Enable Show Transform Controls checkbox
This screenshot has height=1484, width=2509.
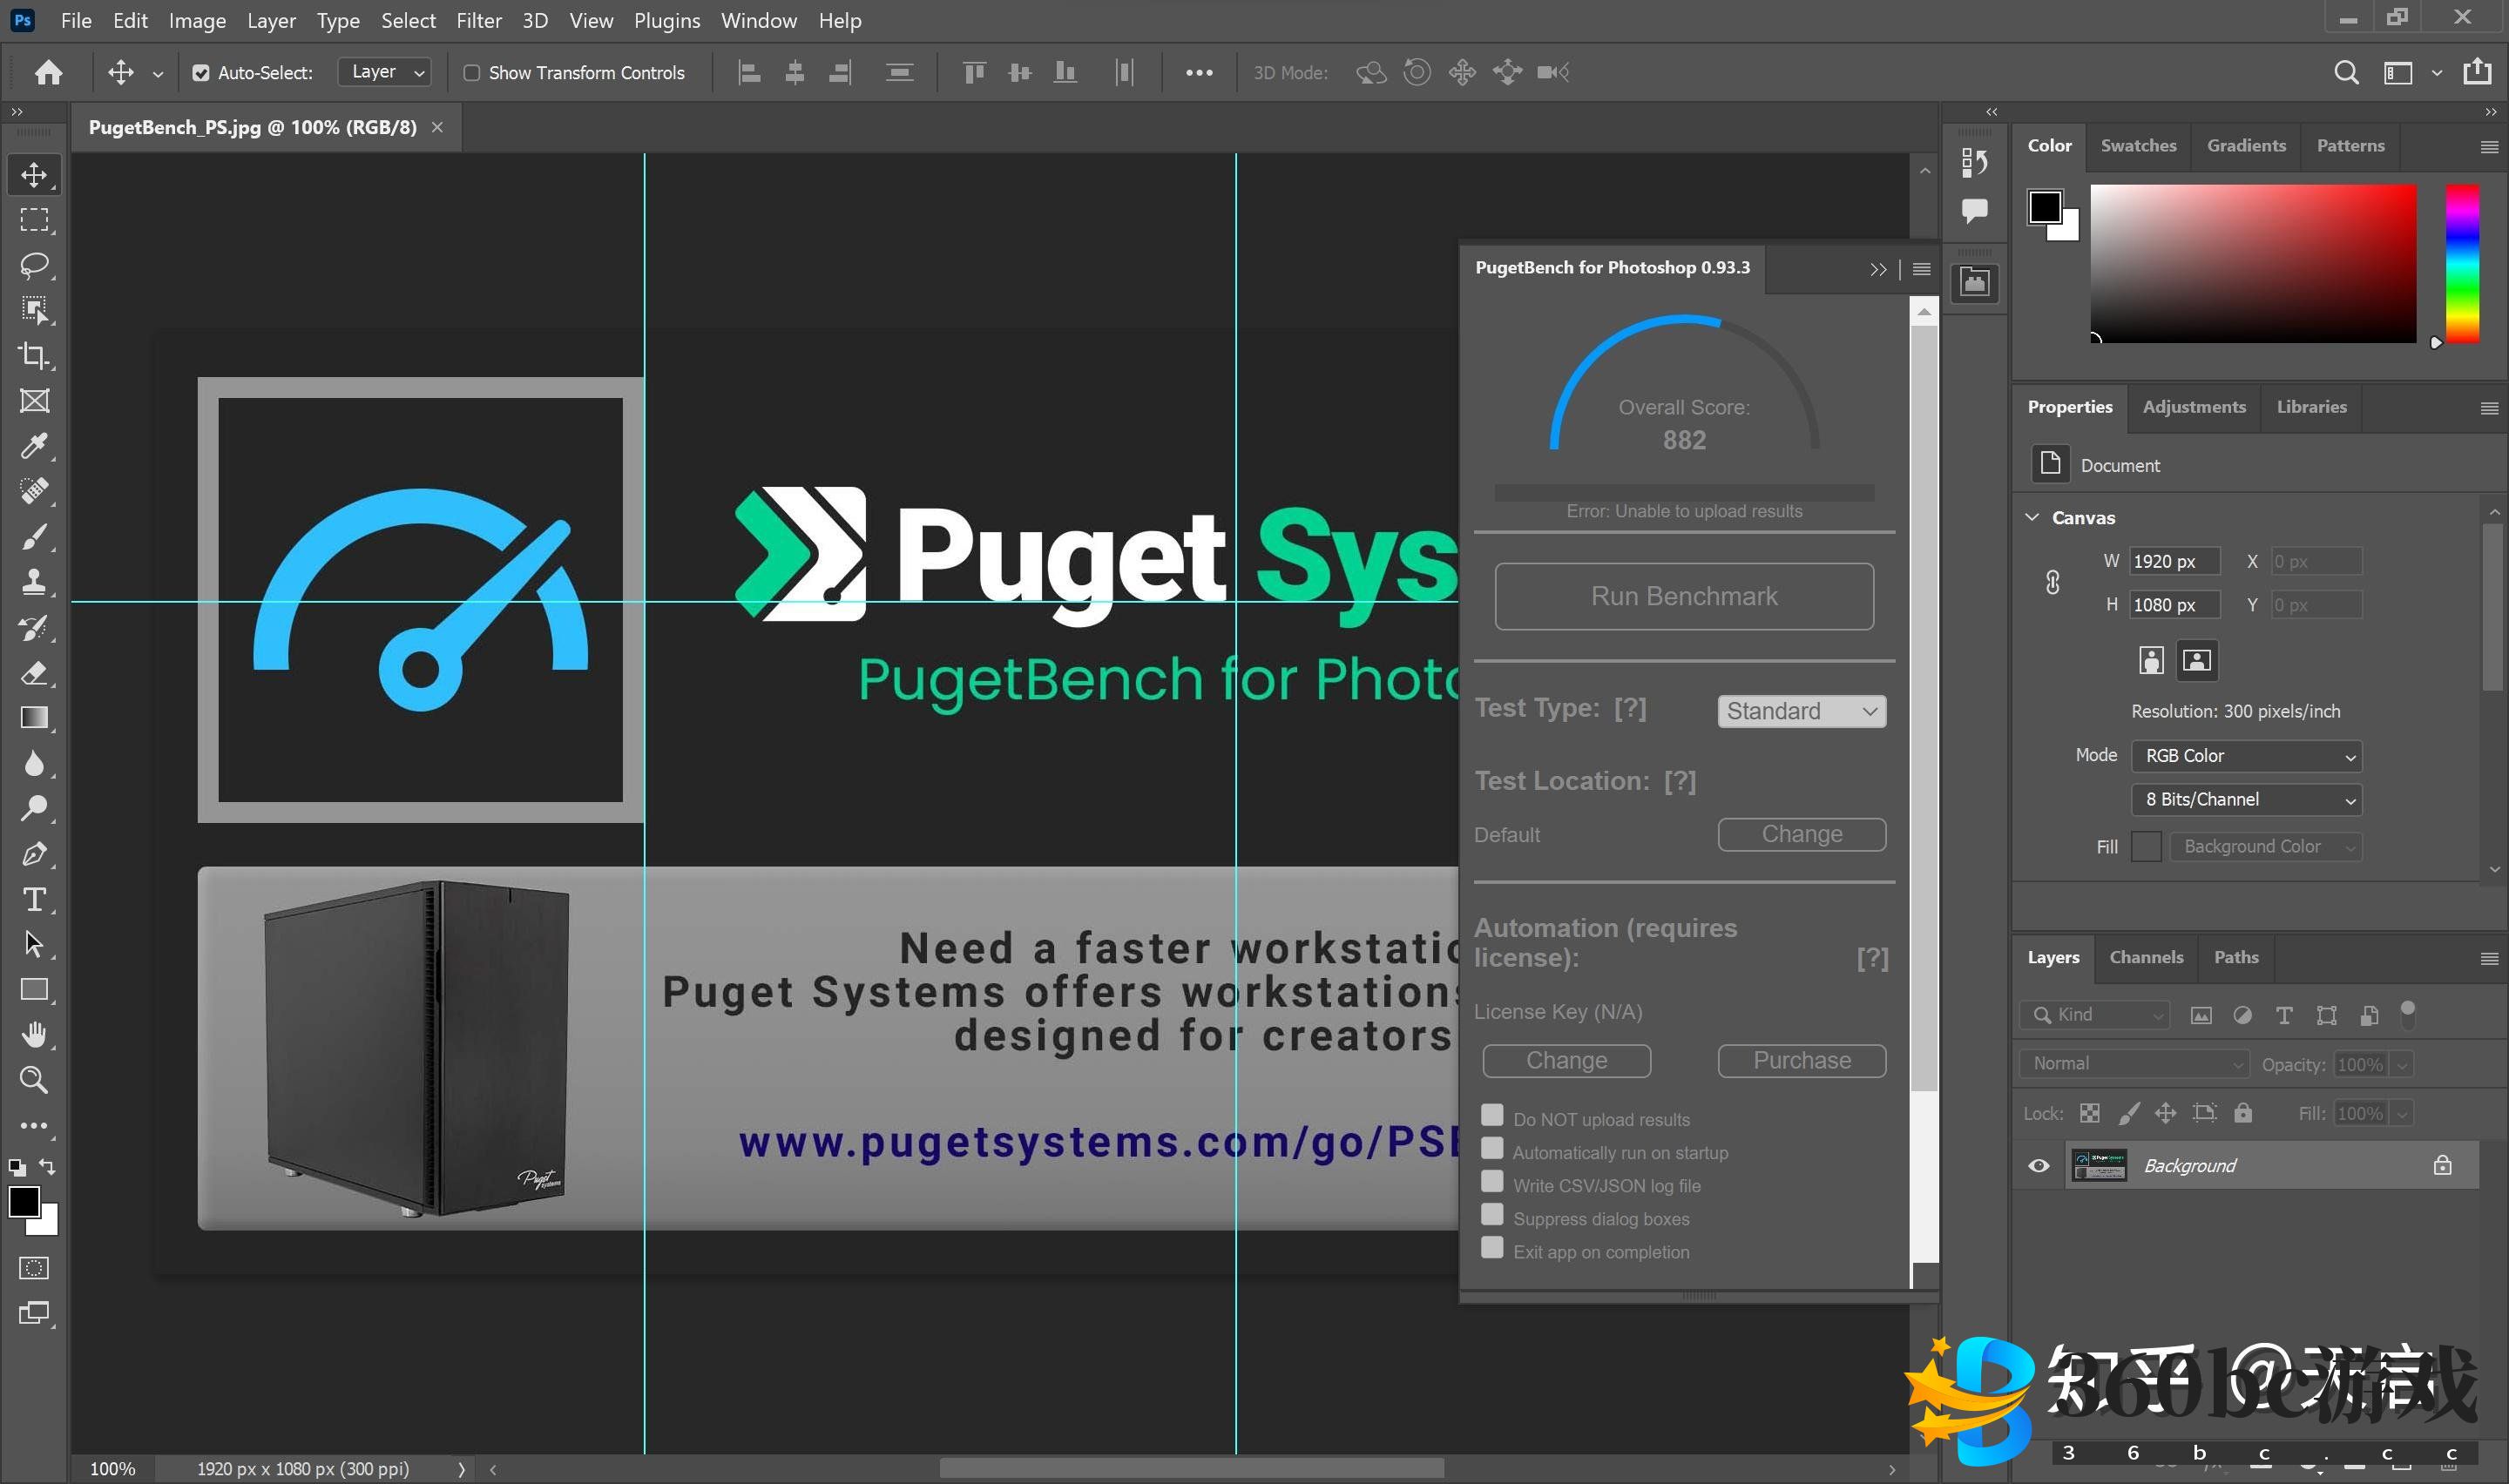pyautogui.click(x=472, y=73)
